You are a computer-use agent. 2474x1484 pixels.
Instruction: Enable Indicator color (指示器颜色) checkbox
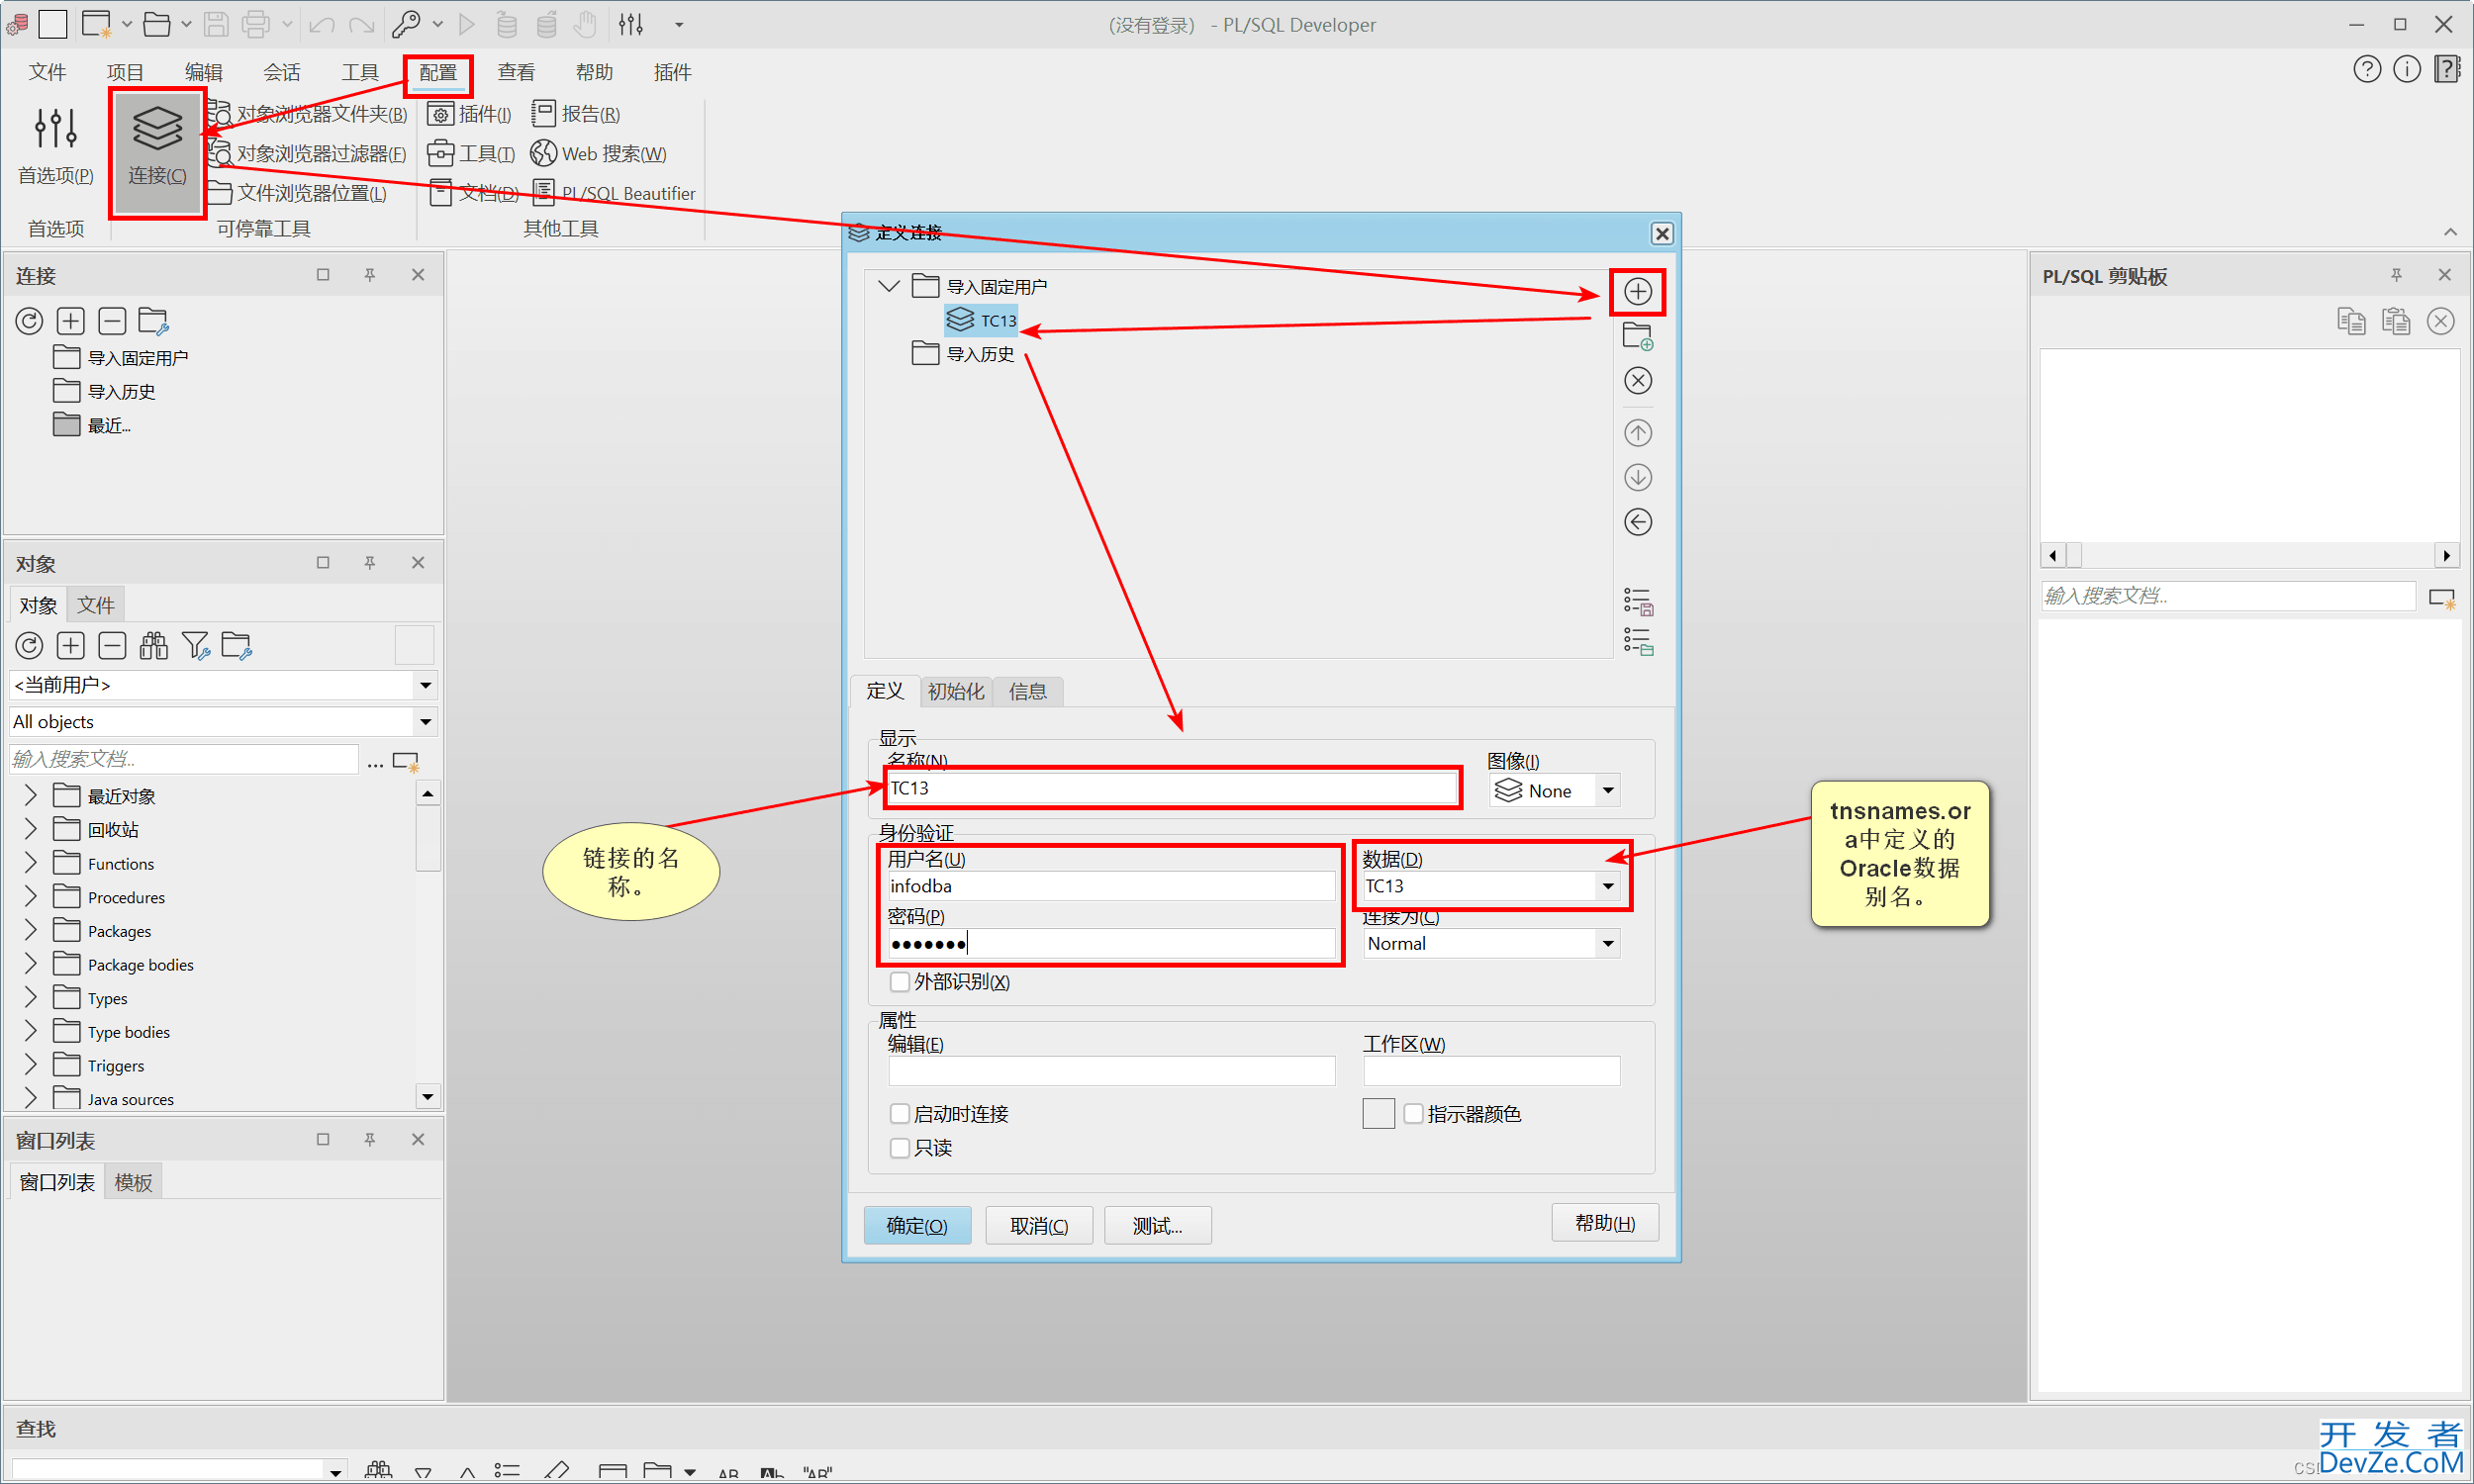1413,1114
